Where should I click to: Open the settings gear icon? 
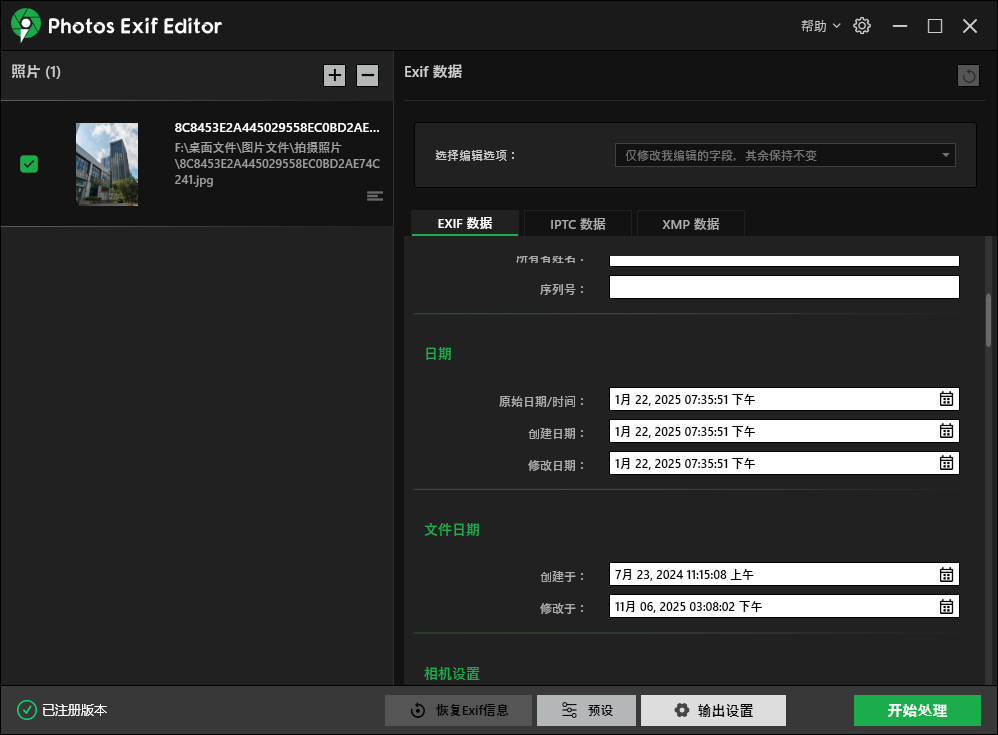pyautogui.click(x=862, y=25)
